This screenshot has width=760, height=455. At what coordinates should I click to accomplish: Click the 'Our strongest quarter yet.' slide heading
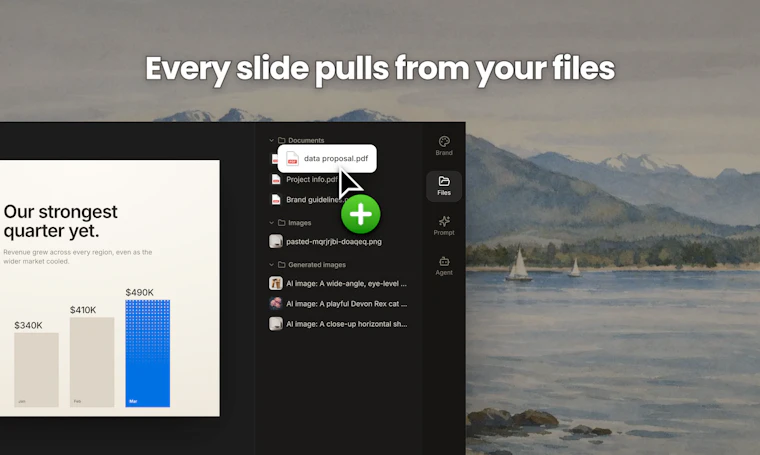(x=60, y=221)
